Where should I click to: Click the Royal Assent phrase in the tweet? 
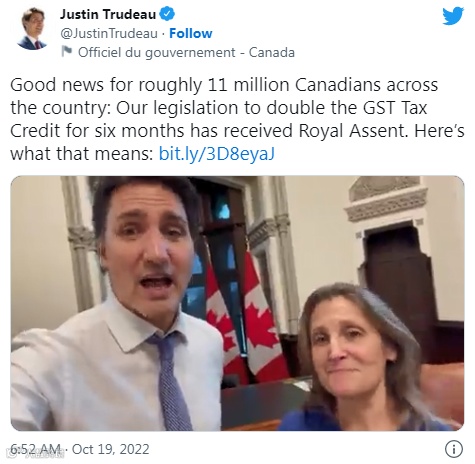353,131
